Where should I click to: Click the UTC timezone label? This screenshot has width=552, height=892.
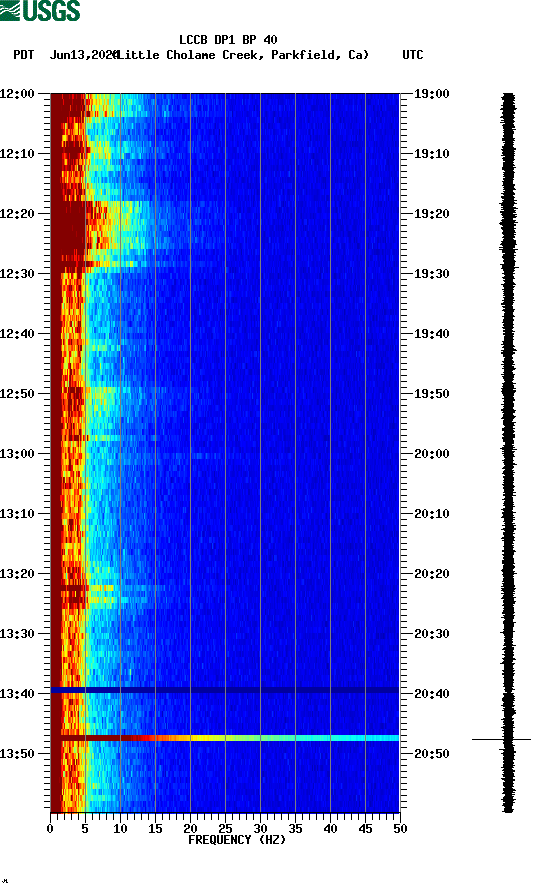(413, 55)
